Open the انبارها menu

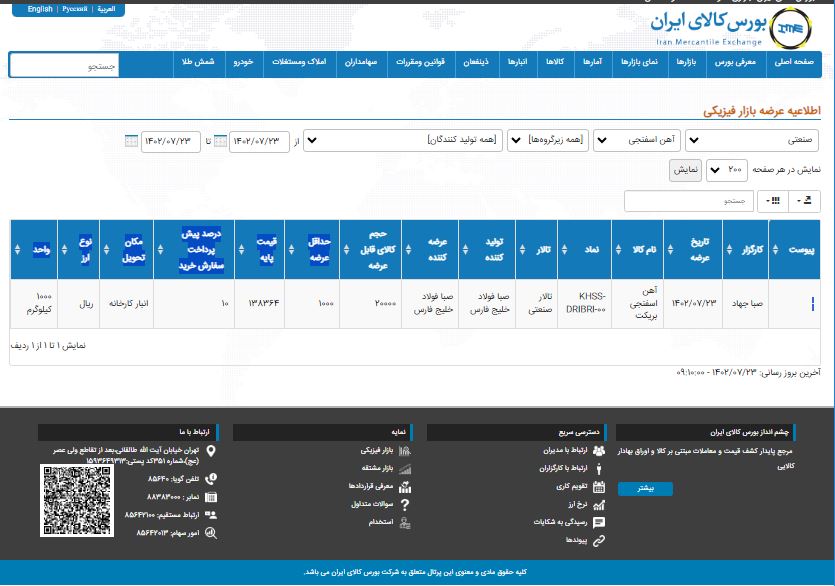point(518,62)
